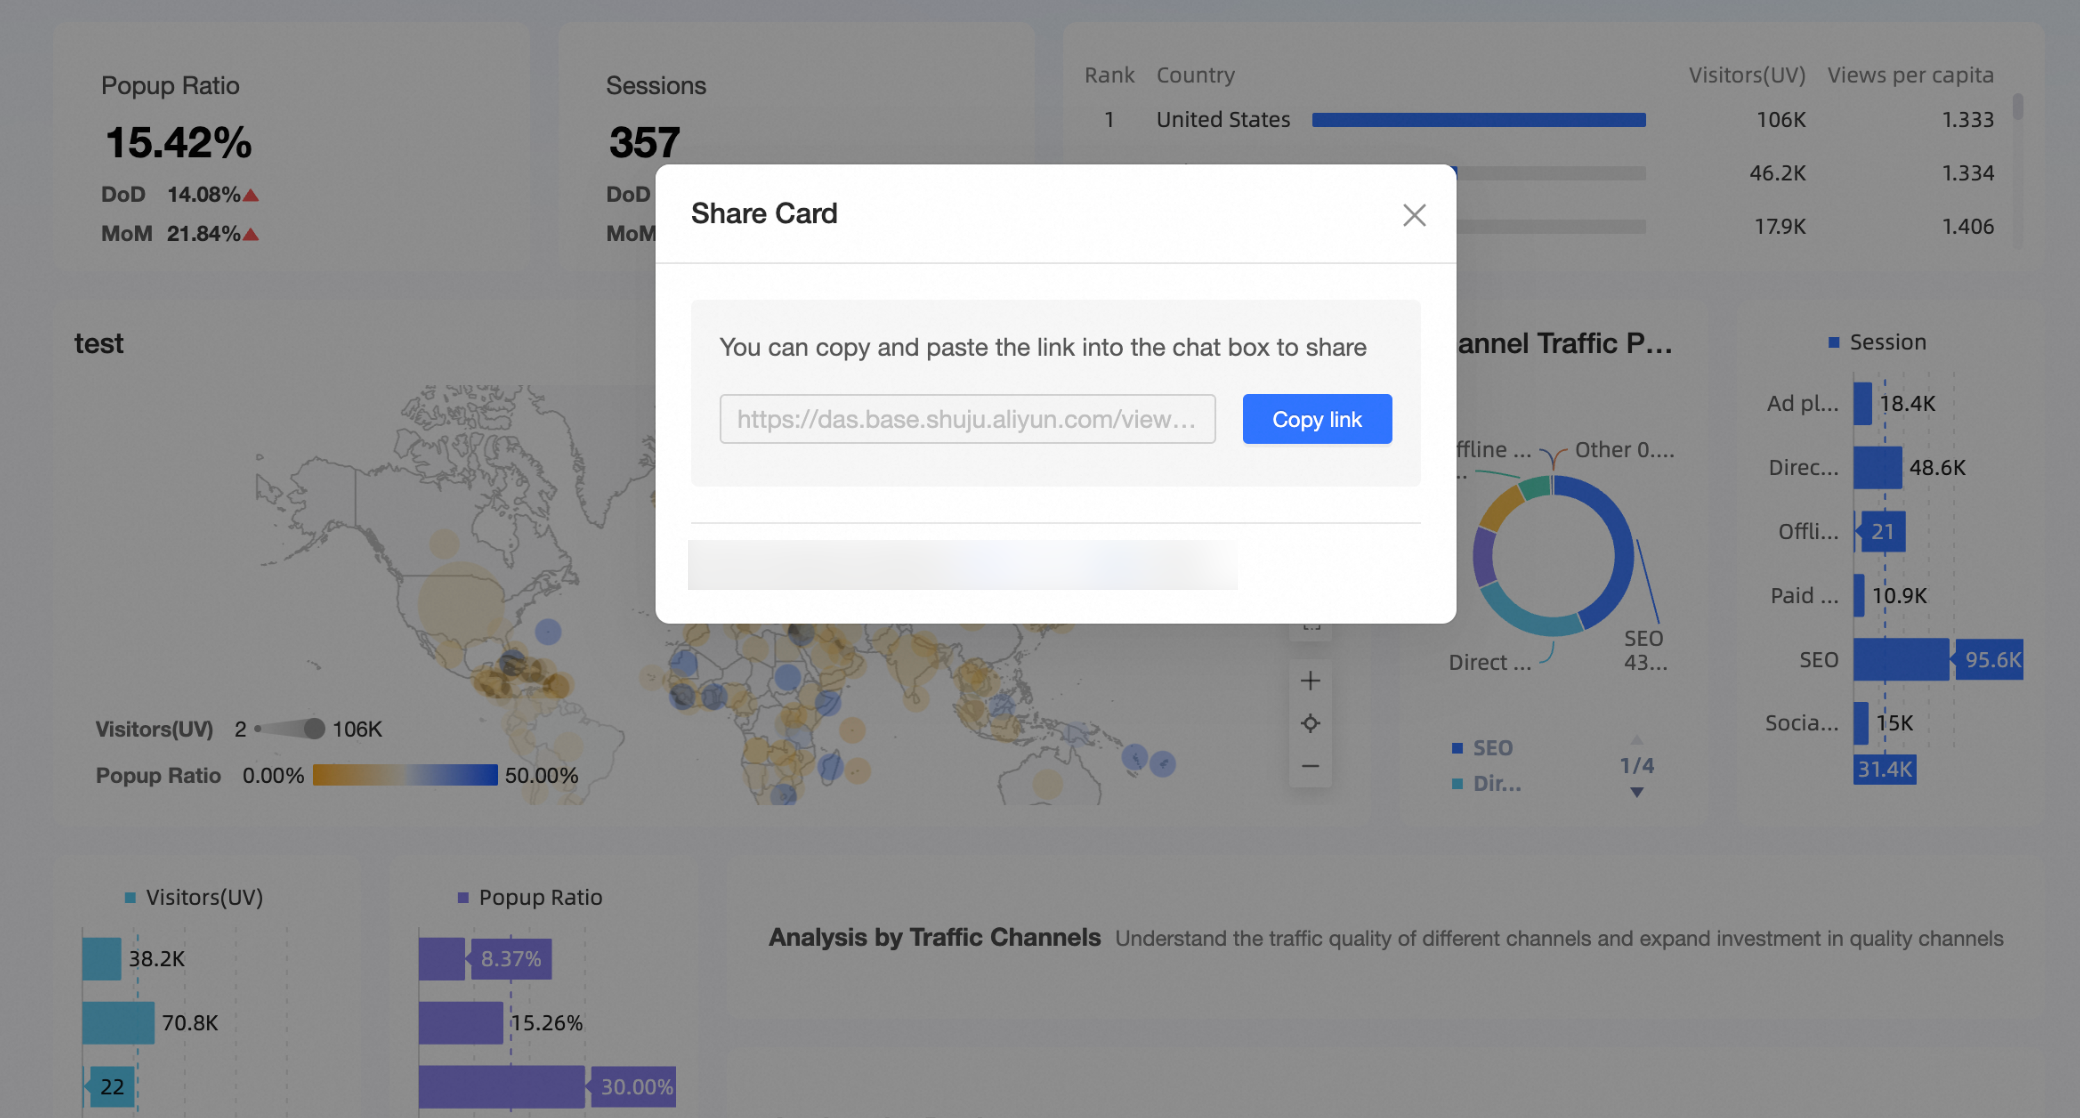Click the Visitors(UV) size slider handle
The image size is (2080, 1118).
314,729
